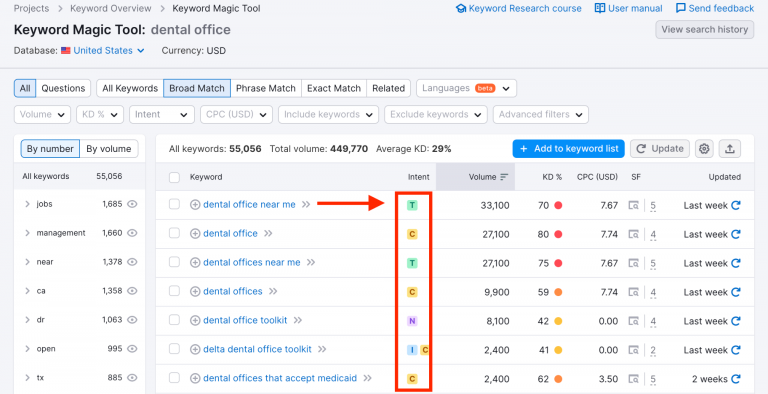Open the table settings gear icon
768x394 pixels.
pos(704,148)
